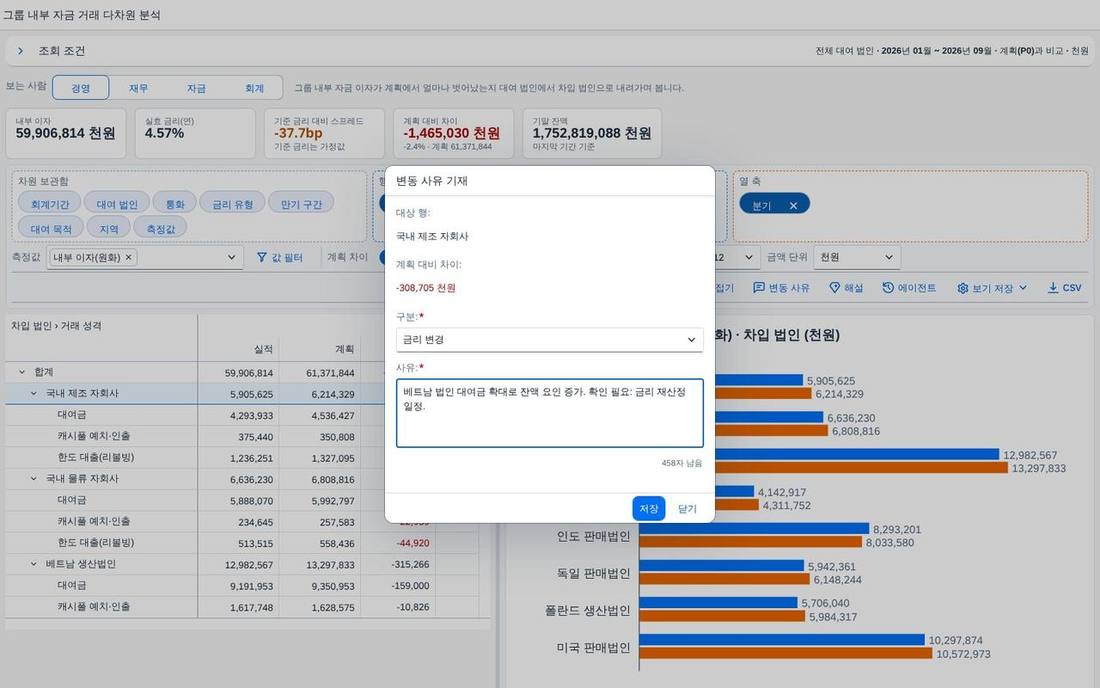Pick the 금리 유형 dimension chip

(x=232, y=204)
